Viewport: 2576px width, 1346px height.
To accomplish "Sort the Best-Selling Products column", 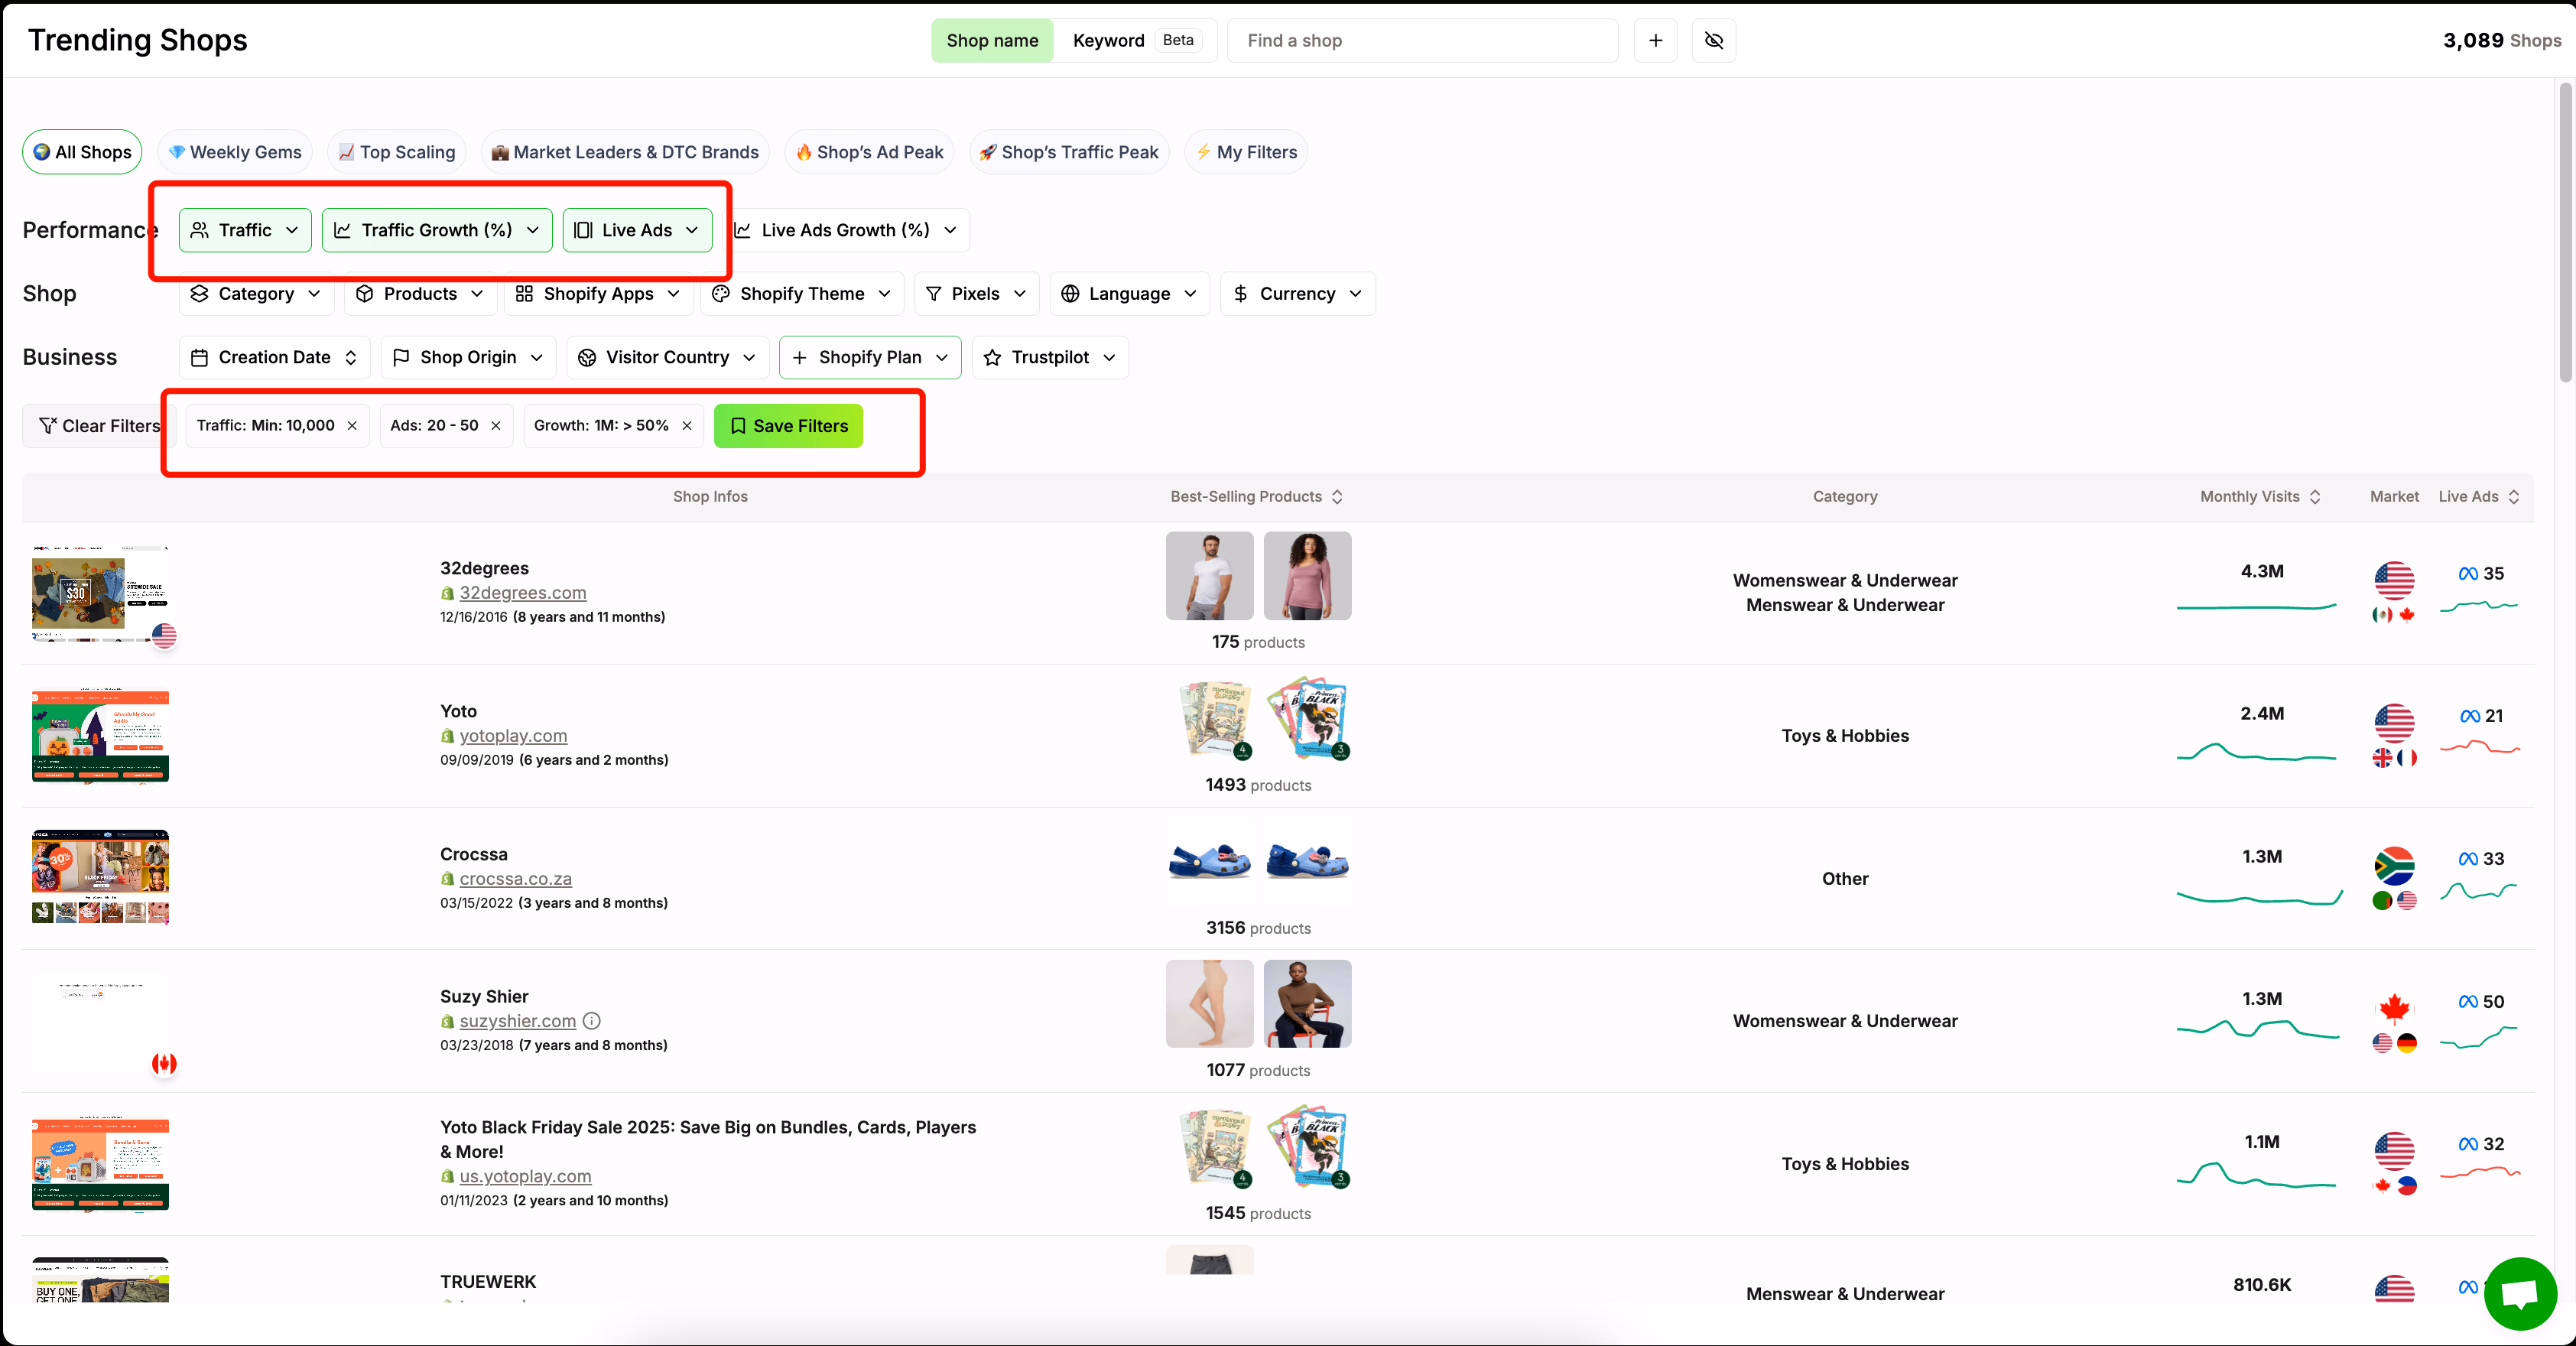I will 1339,496.
